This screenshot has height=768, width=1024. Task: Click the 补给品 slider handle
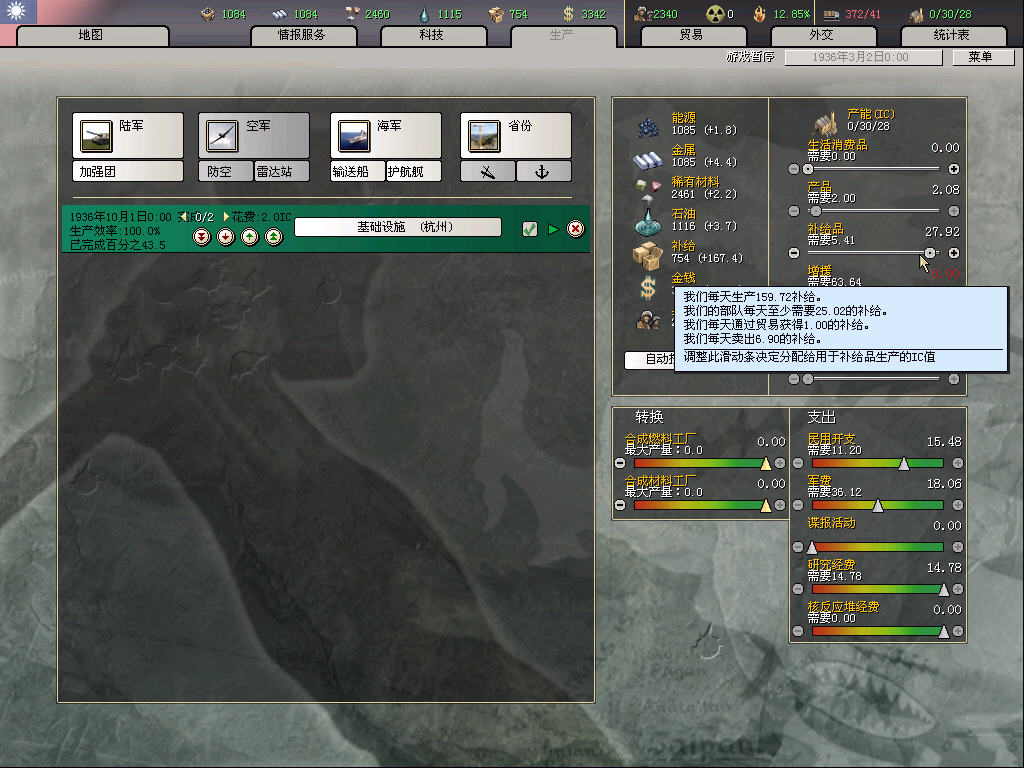pos(929,253)
